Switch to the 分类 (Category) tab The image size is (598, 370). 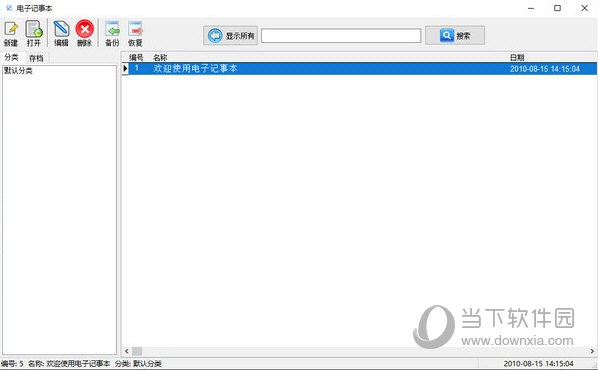point(11,58)
